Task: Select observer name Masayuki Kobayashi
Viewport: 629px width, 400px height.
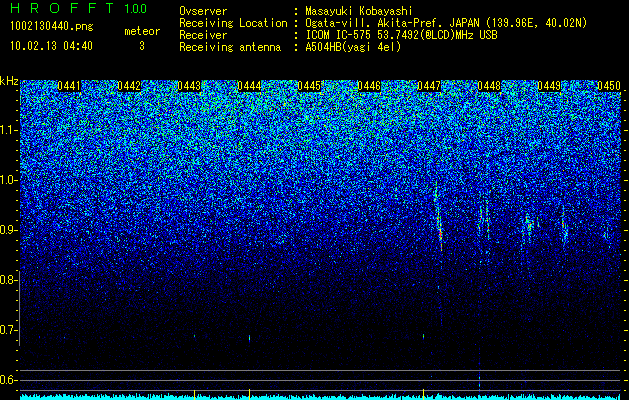Action: (x=359, y=11)
